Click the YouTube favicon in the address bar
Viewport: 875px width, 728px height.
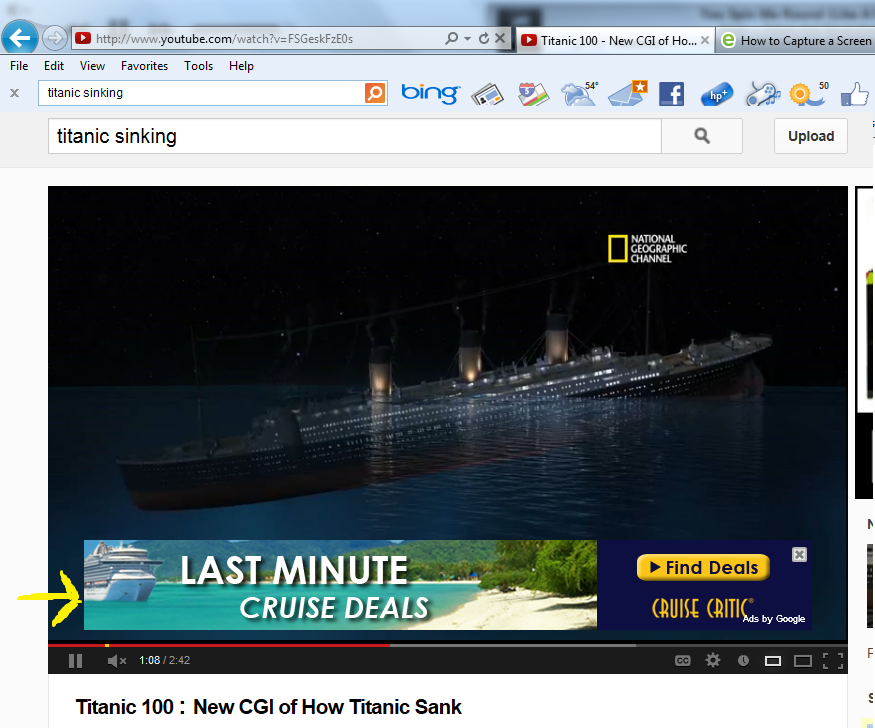(x=83, y=38)
